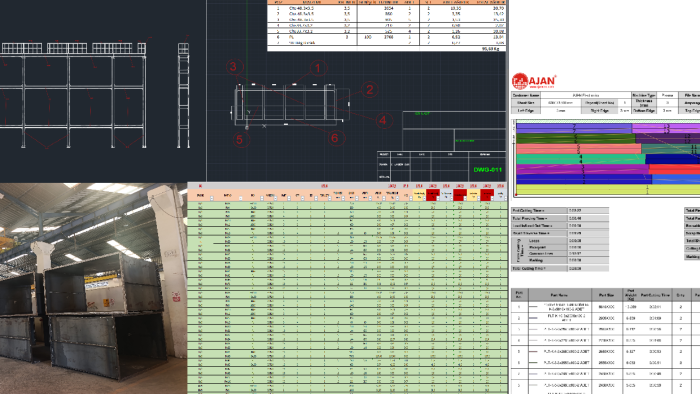Select balloon number 3 in the CAD drawing
This screenshot has height=394, width=700.
tap(233, 67)
